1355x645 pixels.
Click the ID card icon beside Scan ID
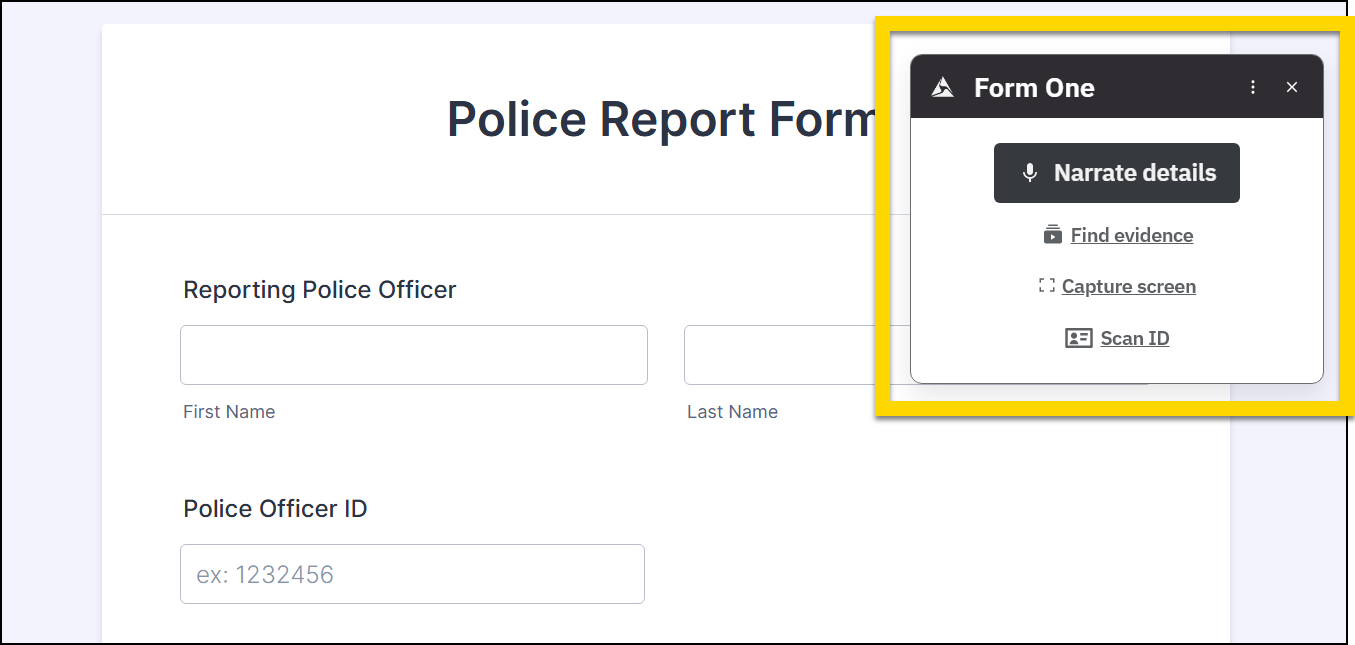tap(1078, 339)
